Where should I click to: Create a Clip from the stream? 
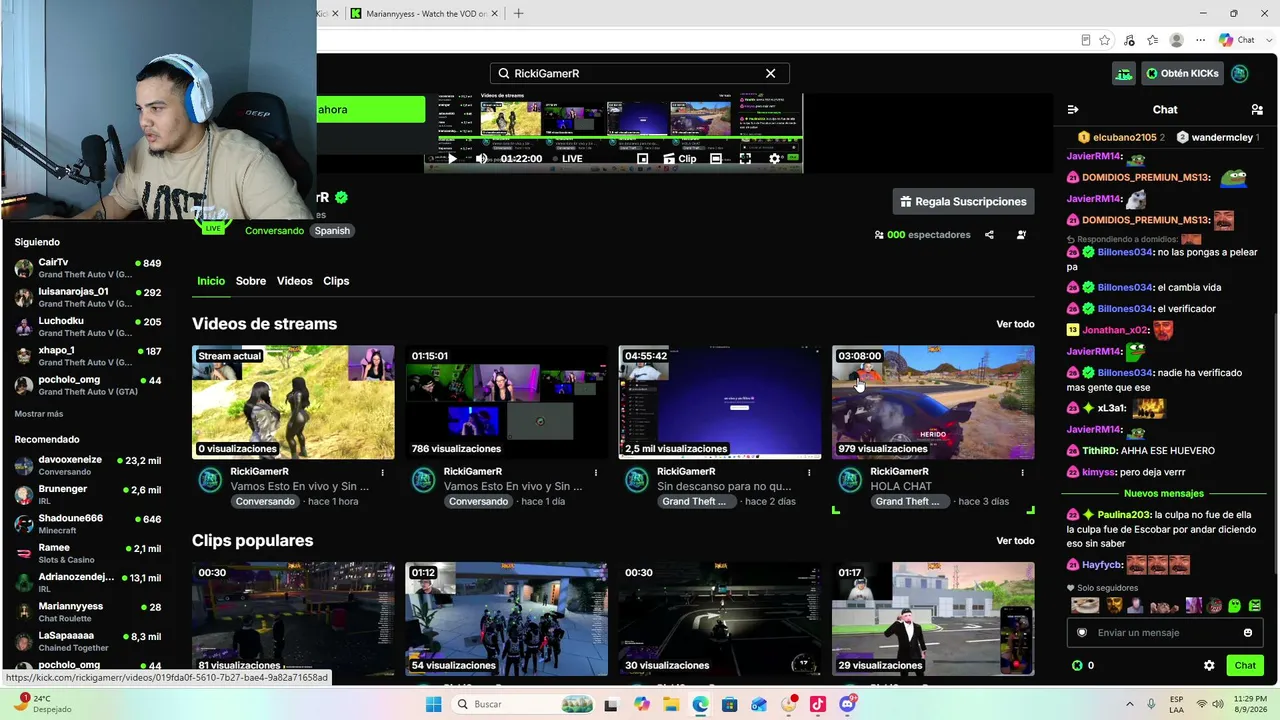(x=680, y=159)
